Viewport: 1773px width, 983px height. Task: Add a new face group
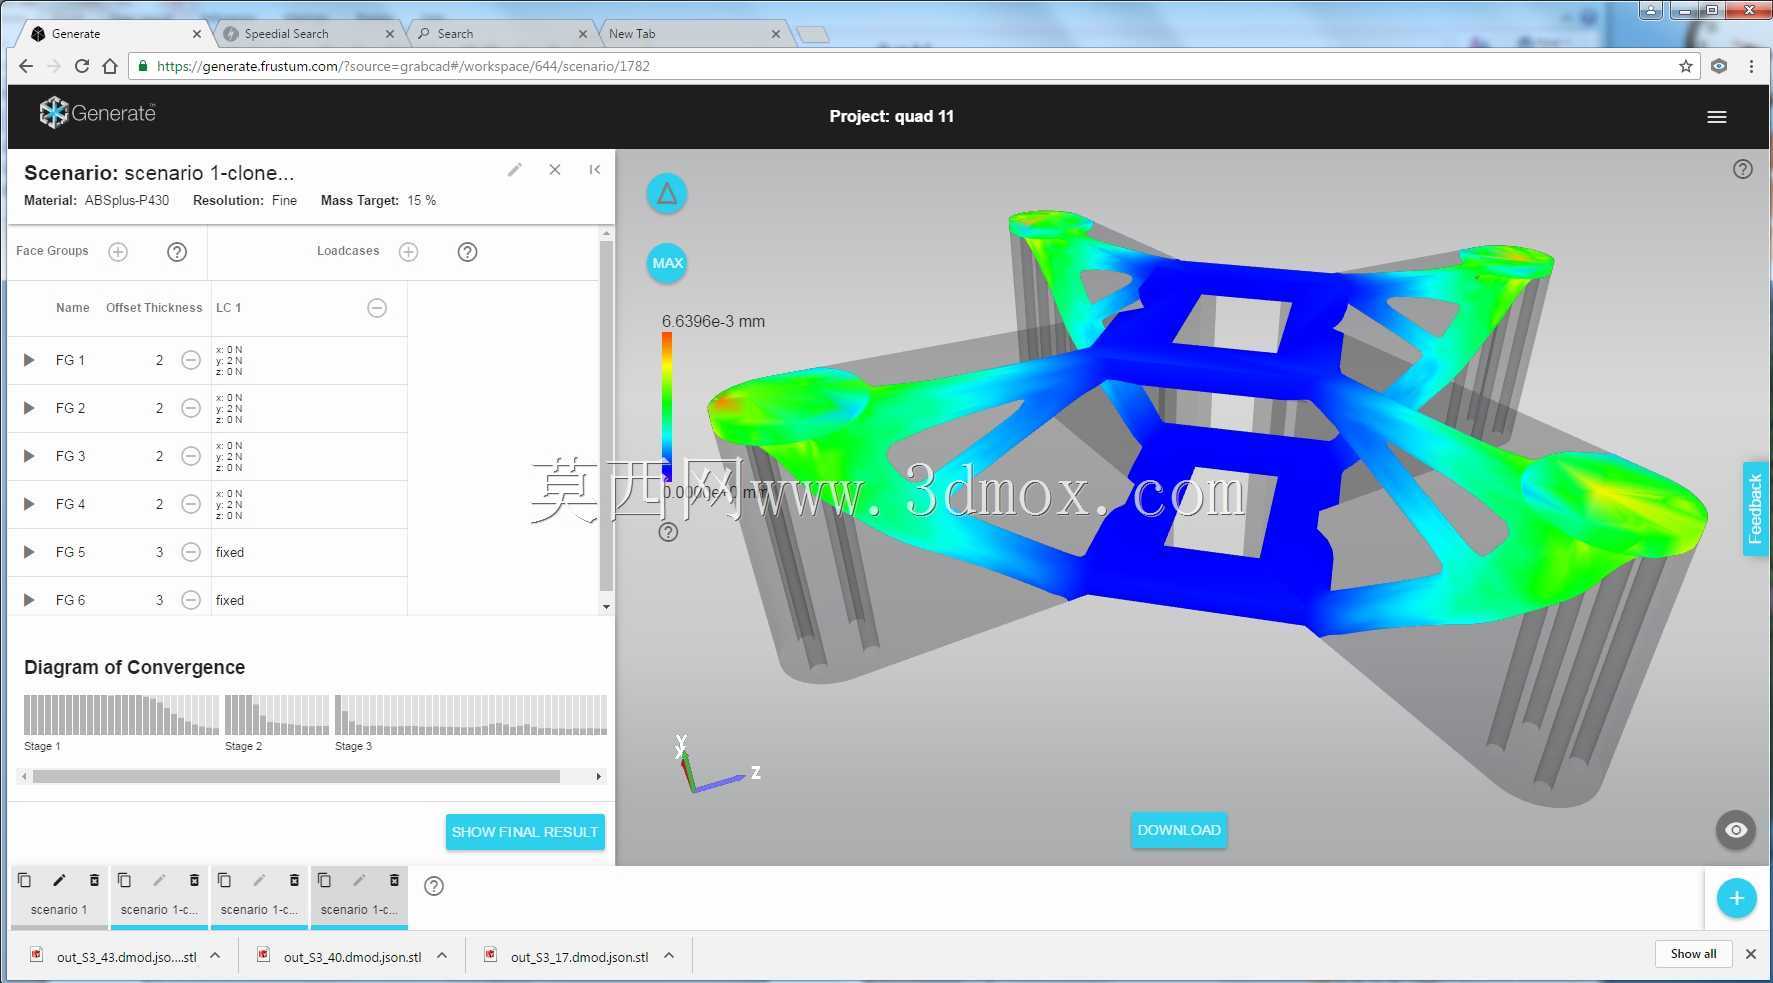118,252
